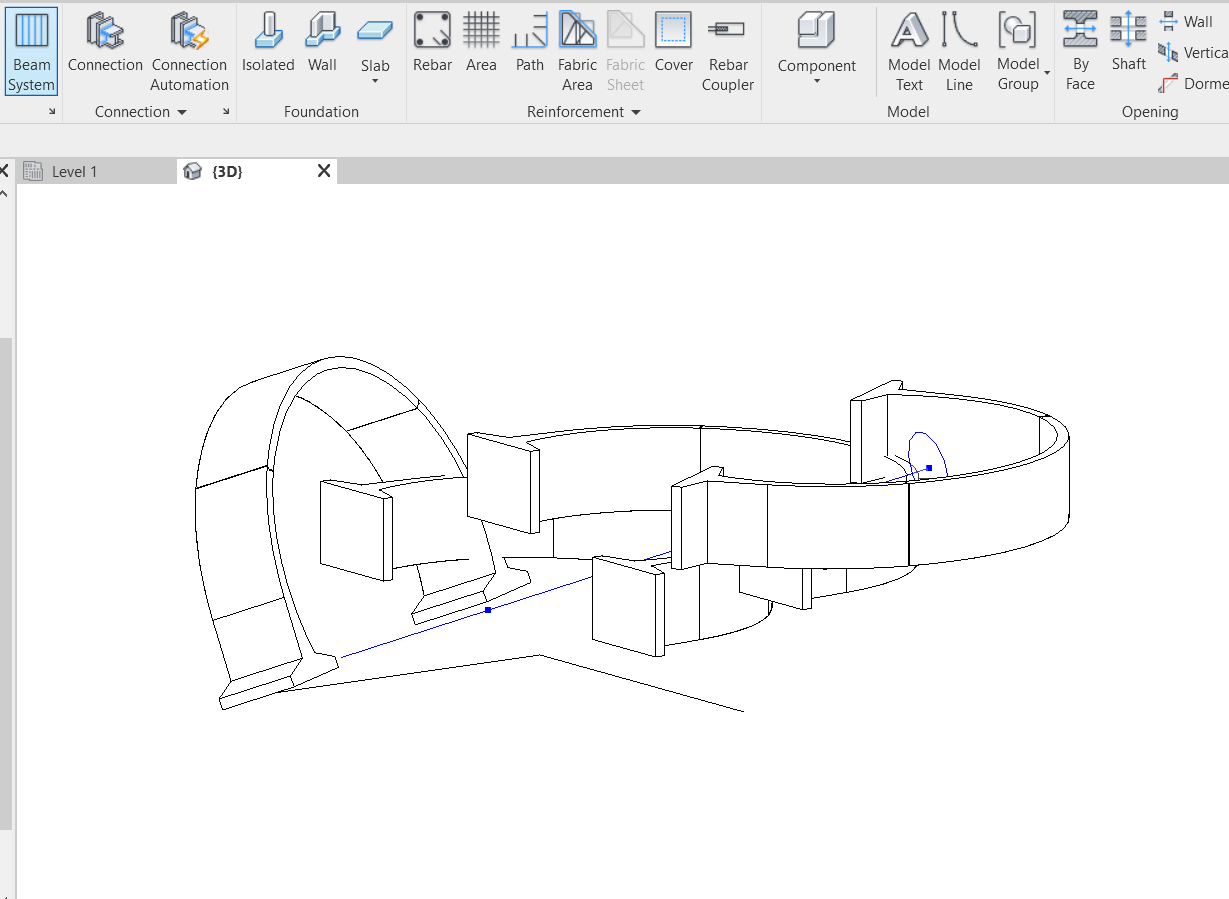This screenshot has width=1229, height=899.
Task: Activate the Rebar tool
Action: (x=432, y=43)
